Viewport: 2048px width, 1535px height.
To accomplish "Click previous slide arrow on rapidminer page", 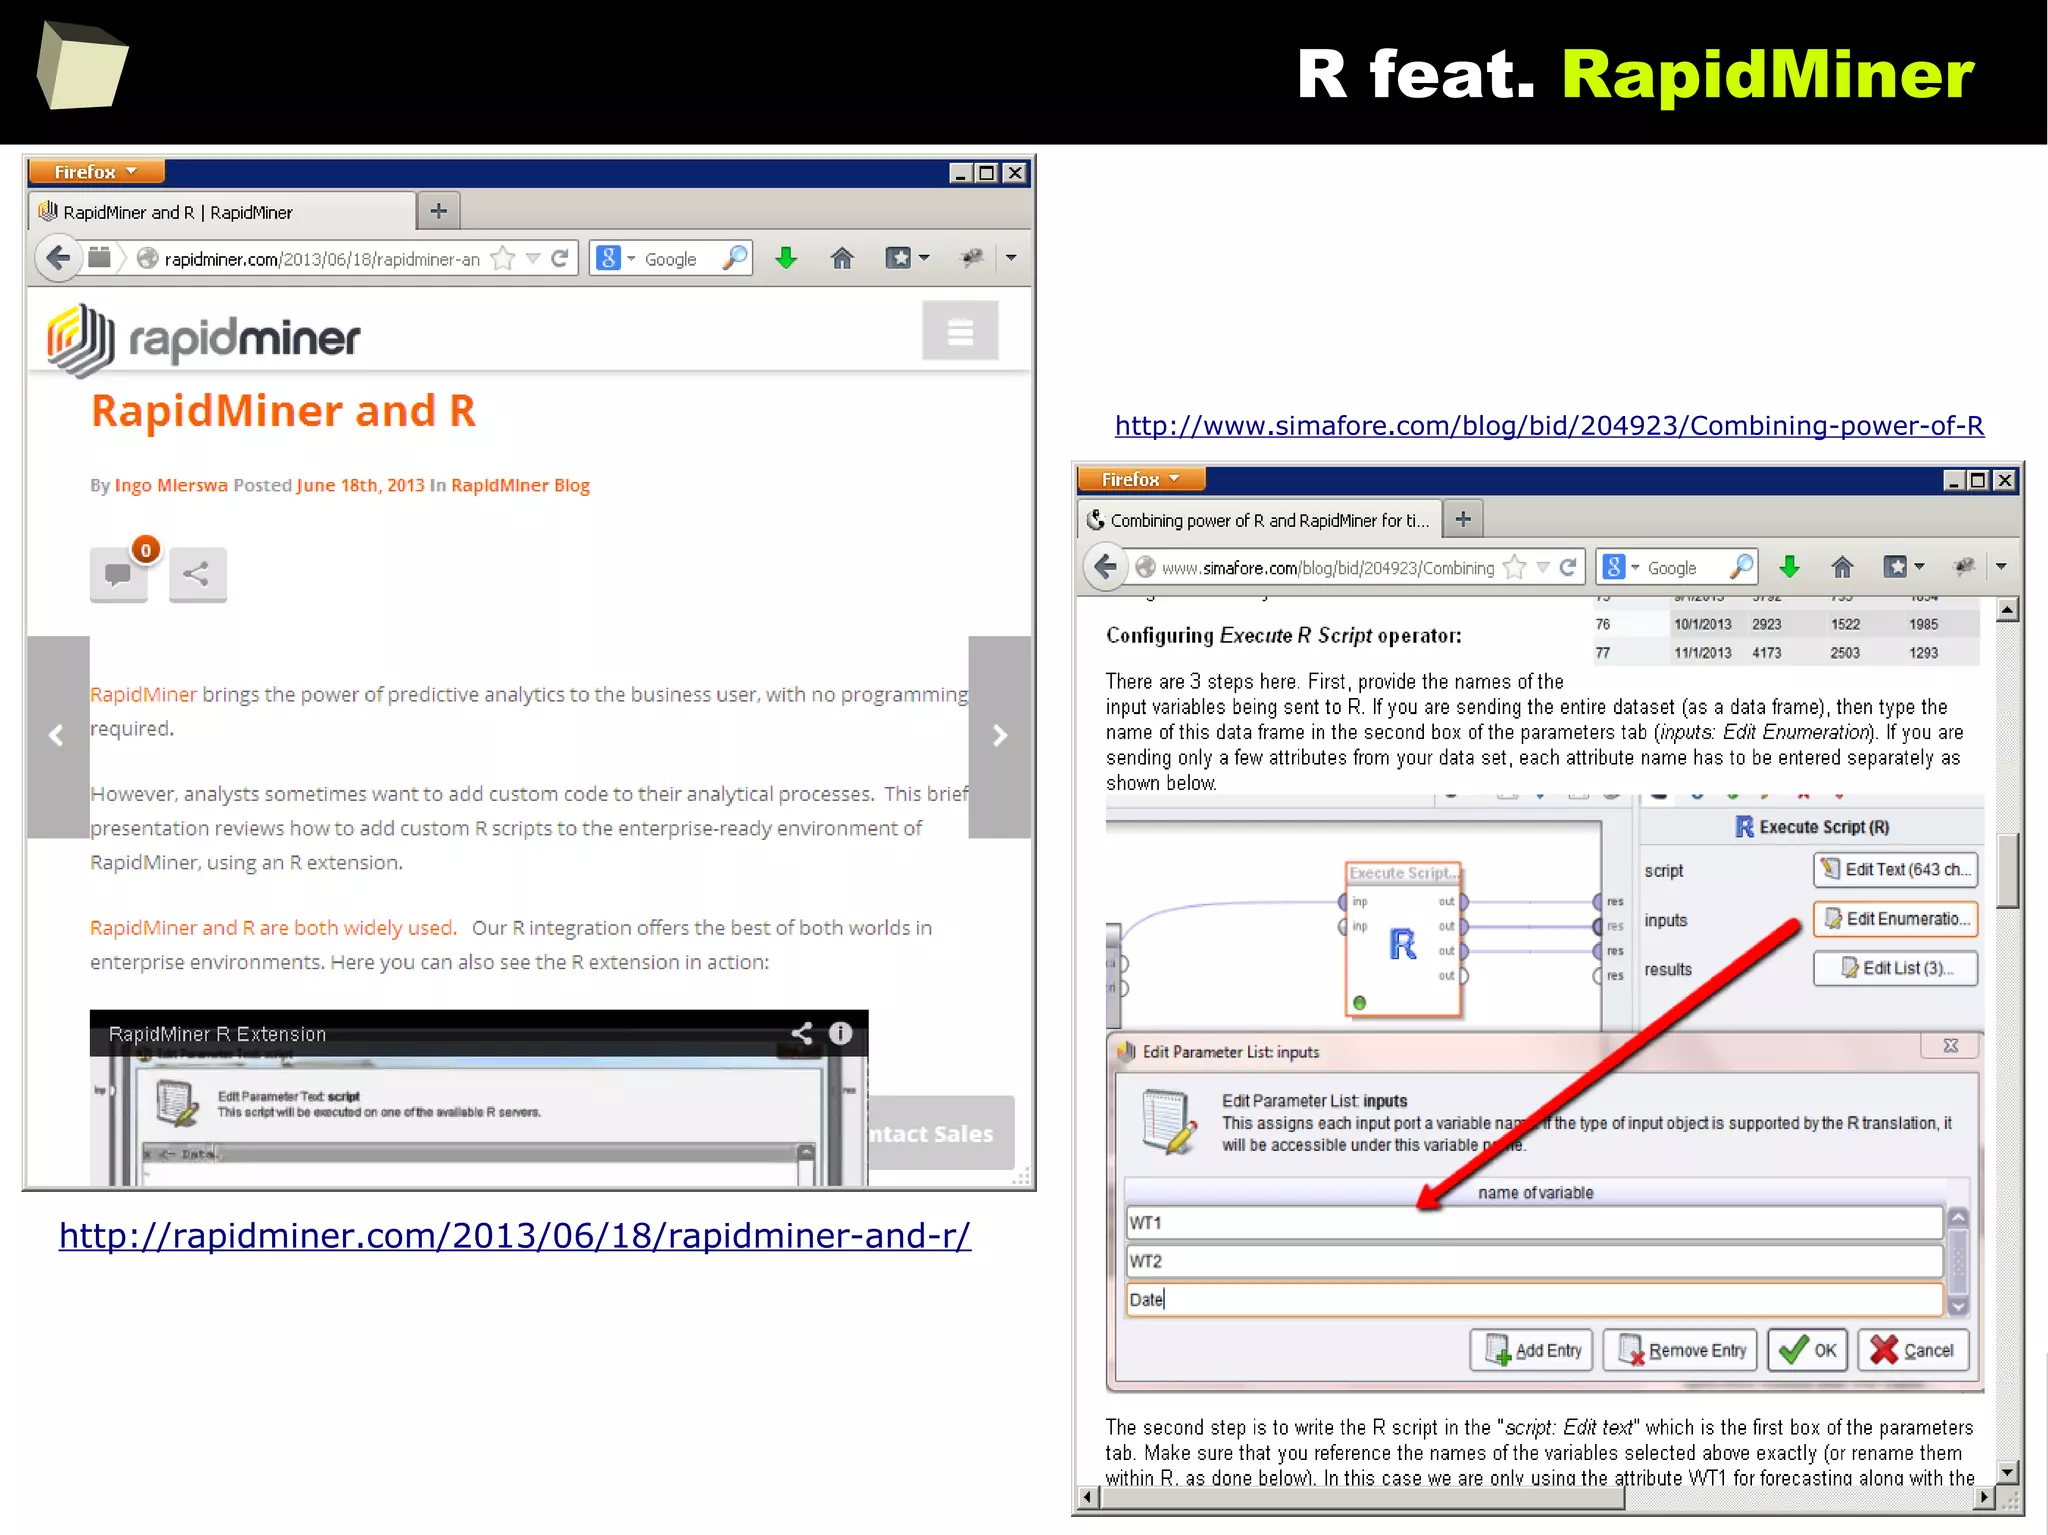I will click(x=57, y=736).
